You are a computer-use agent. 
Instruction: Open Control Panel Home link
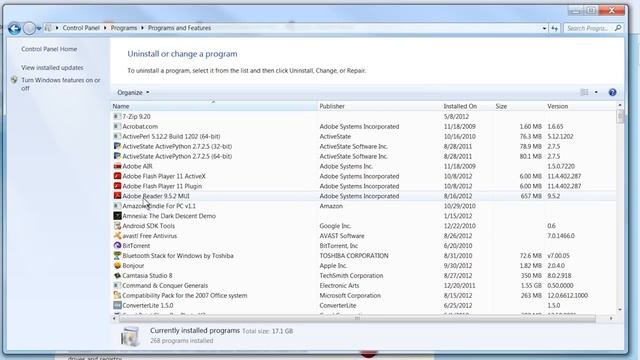coord(49,49)
